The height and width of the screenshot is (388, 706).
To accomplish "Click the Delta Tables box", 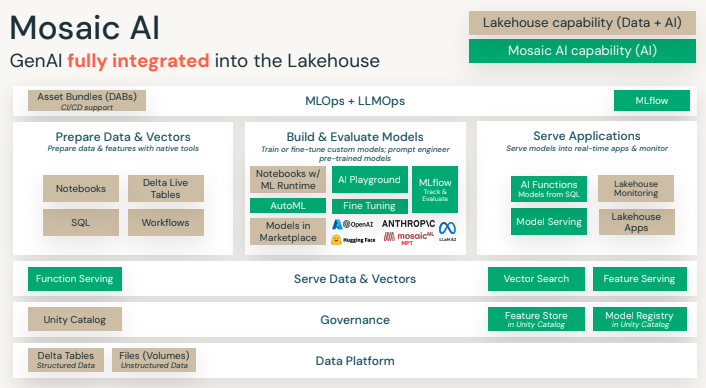I will [x=66, y=360].
